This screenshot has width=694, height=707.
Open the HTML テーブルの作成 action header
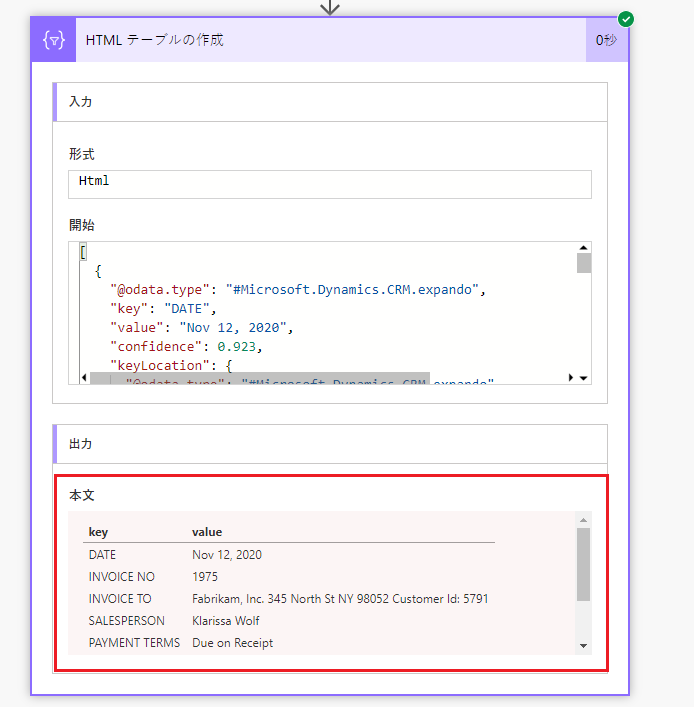331,40
